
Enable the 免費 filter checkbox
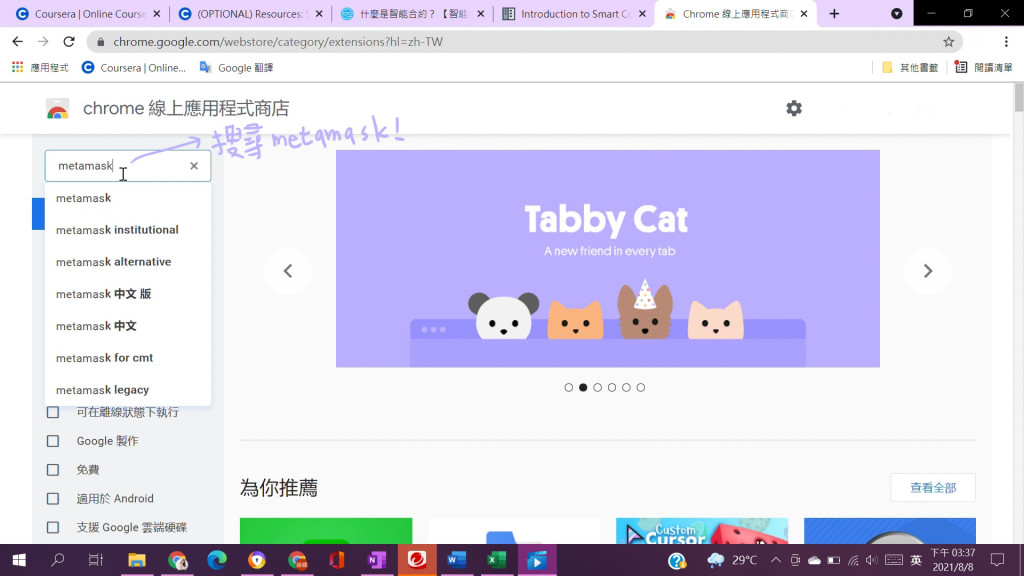click(53, 470)
